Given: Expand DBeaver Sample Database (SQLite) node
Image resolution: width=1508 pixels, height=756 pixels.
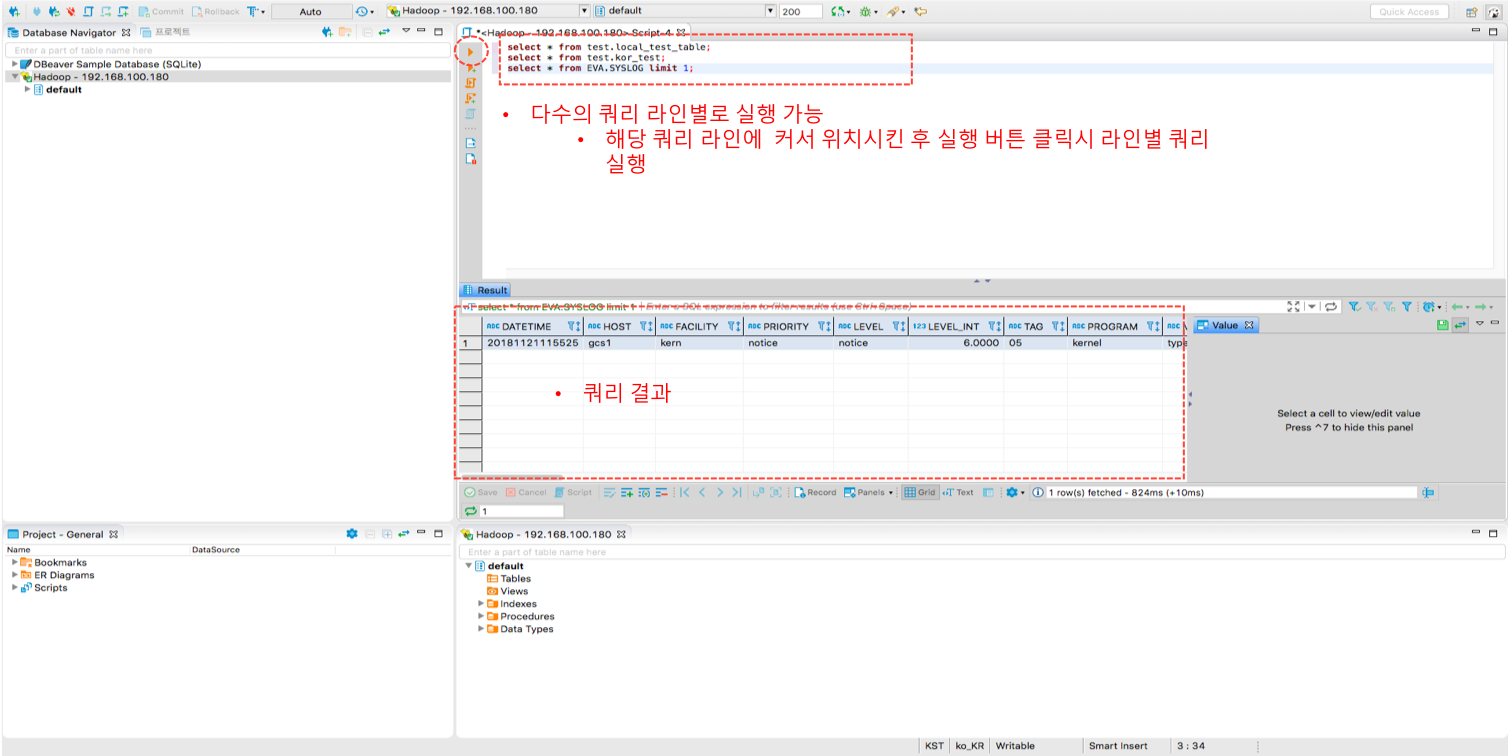Looking at the screenshot, I should (x=15, y=64).
